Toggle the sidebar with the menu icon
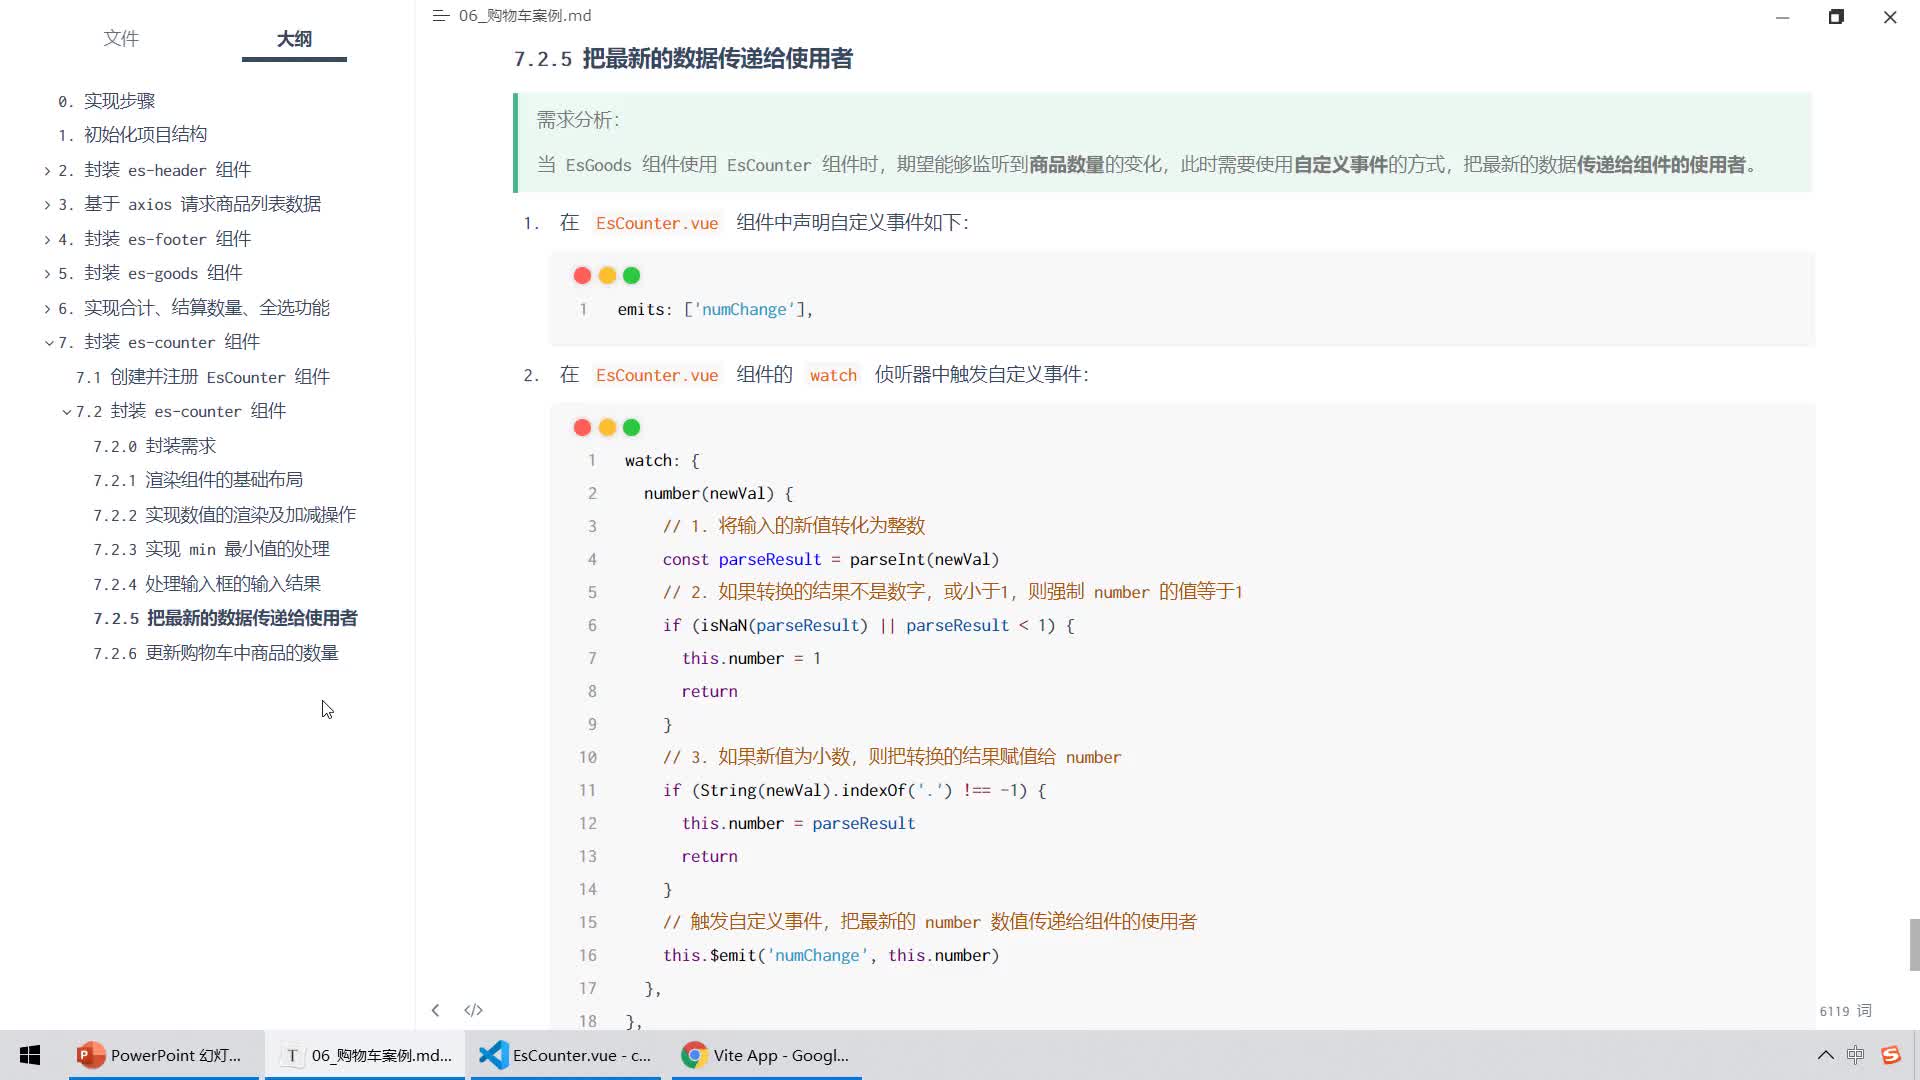Viewport: 1920px width, 1080px height. (x=440, y=16)
